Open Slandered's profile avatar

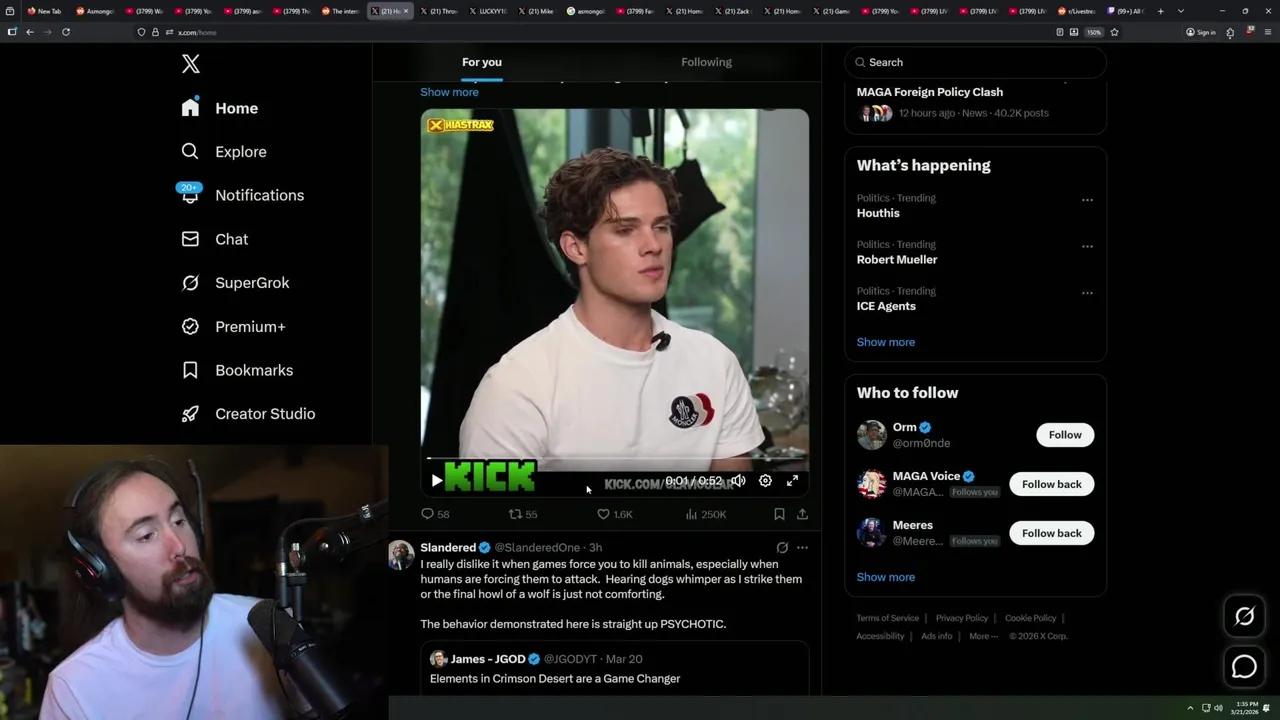[x=401, y=555]
